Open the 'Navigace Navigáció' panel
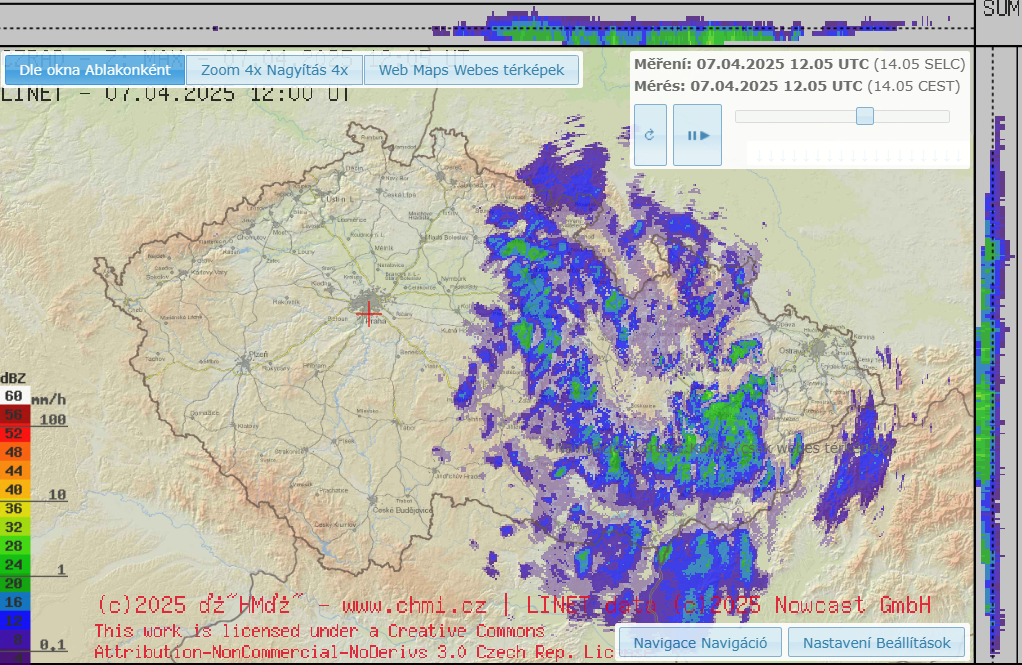1022x665 pixels. (700, 642)
